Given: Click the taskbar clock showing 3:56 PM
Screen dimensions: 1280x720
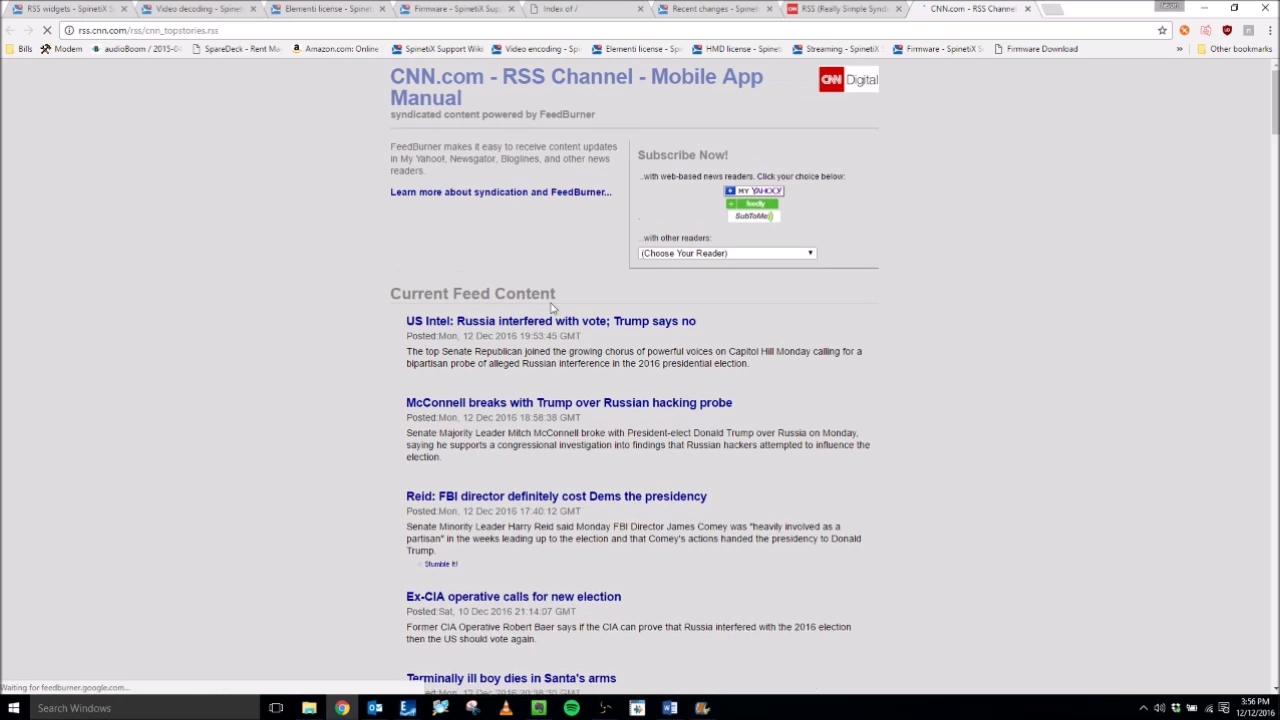Looking at the screenshot, I should 1254,708.
